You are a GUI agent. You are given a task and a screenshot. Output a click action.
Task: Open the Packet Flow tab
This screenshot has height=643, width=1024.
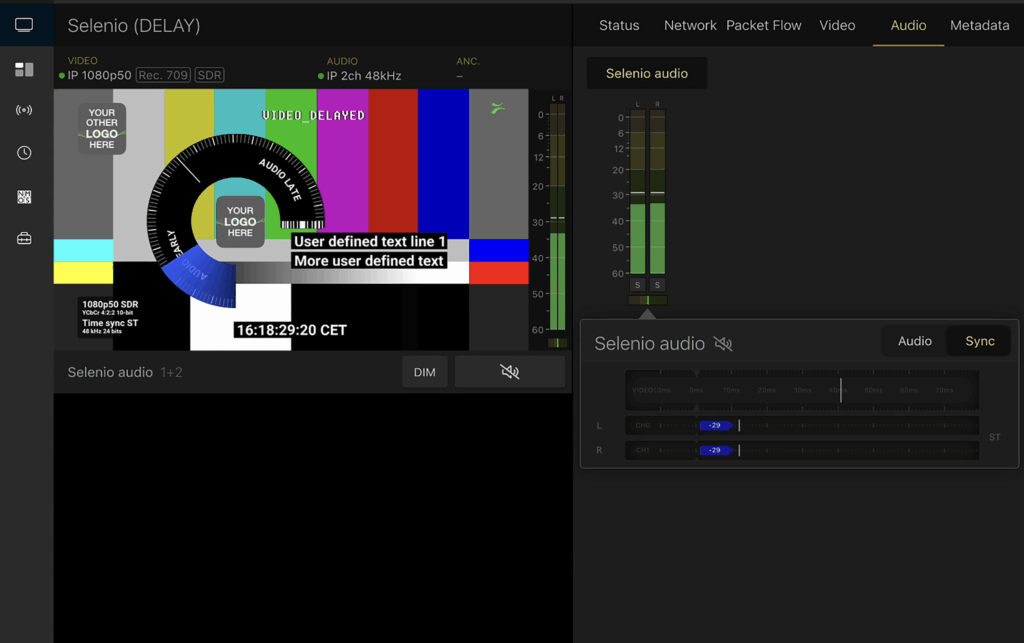pyautogui.click(x=764, y=25)
